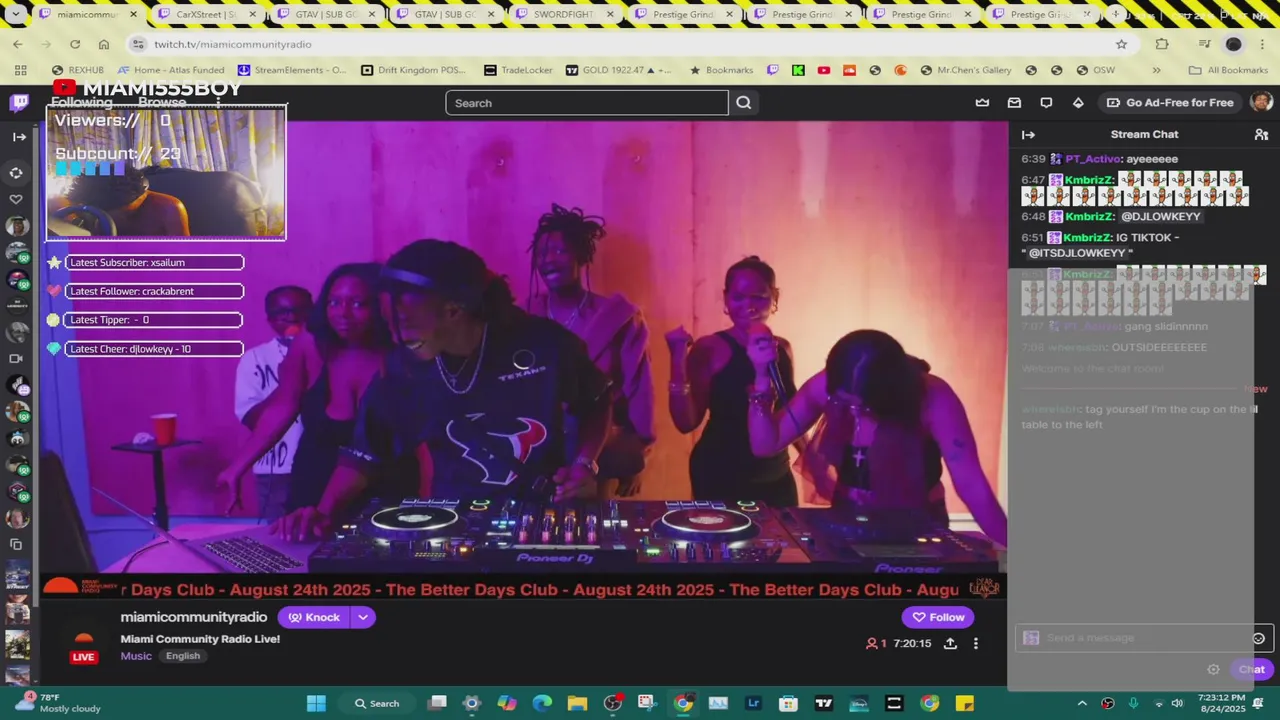This screenshot has width=1280, height=720.
Task: Show hidden system tray icons
Action: coord(1082,703)
